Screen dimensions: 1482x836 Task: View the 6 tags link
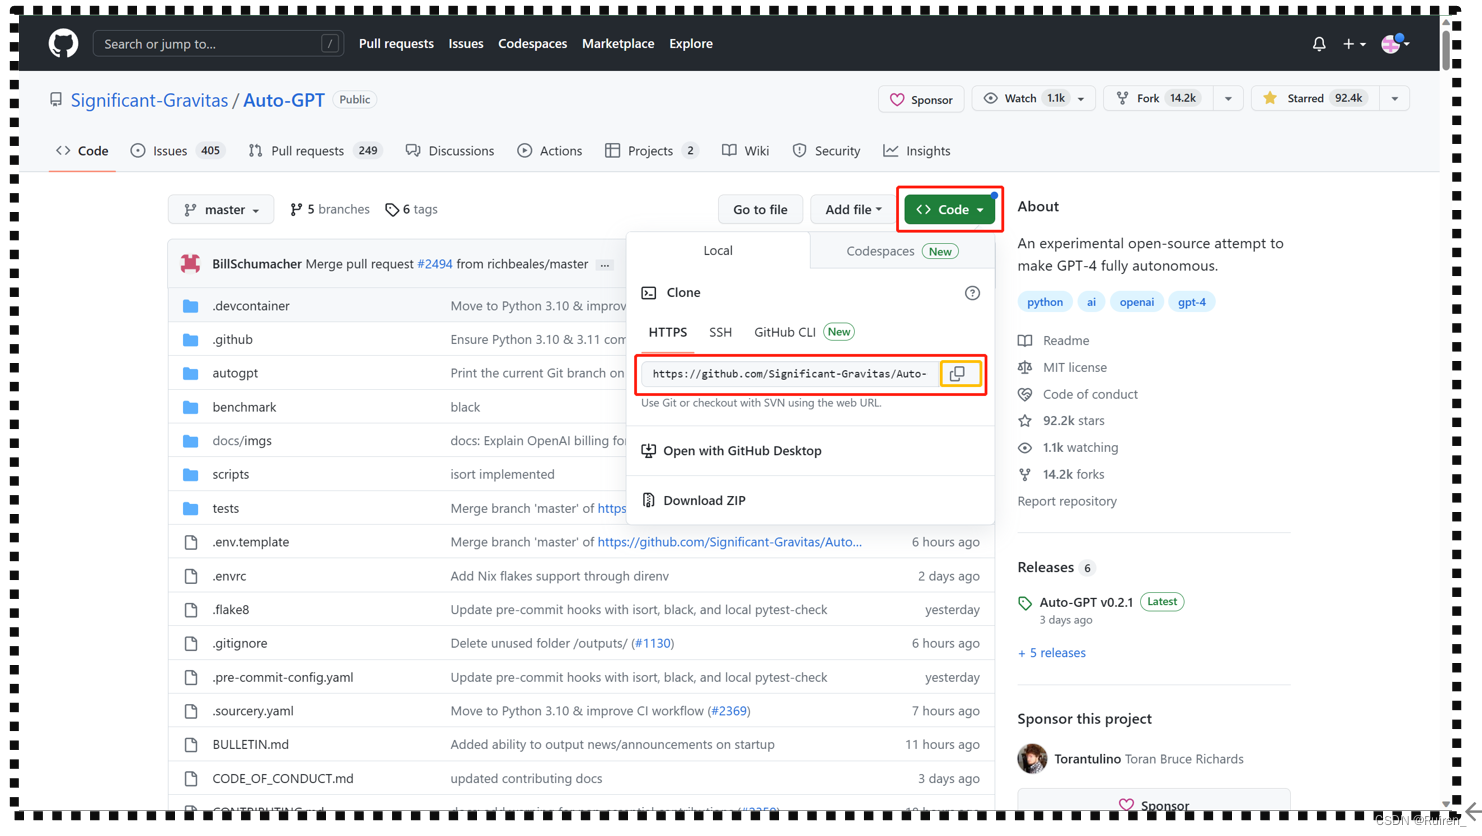click(411, 209)
